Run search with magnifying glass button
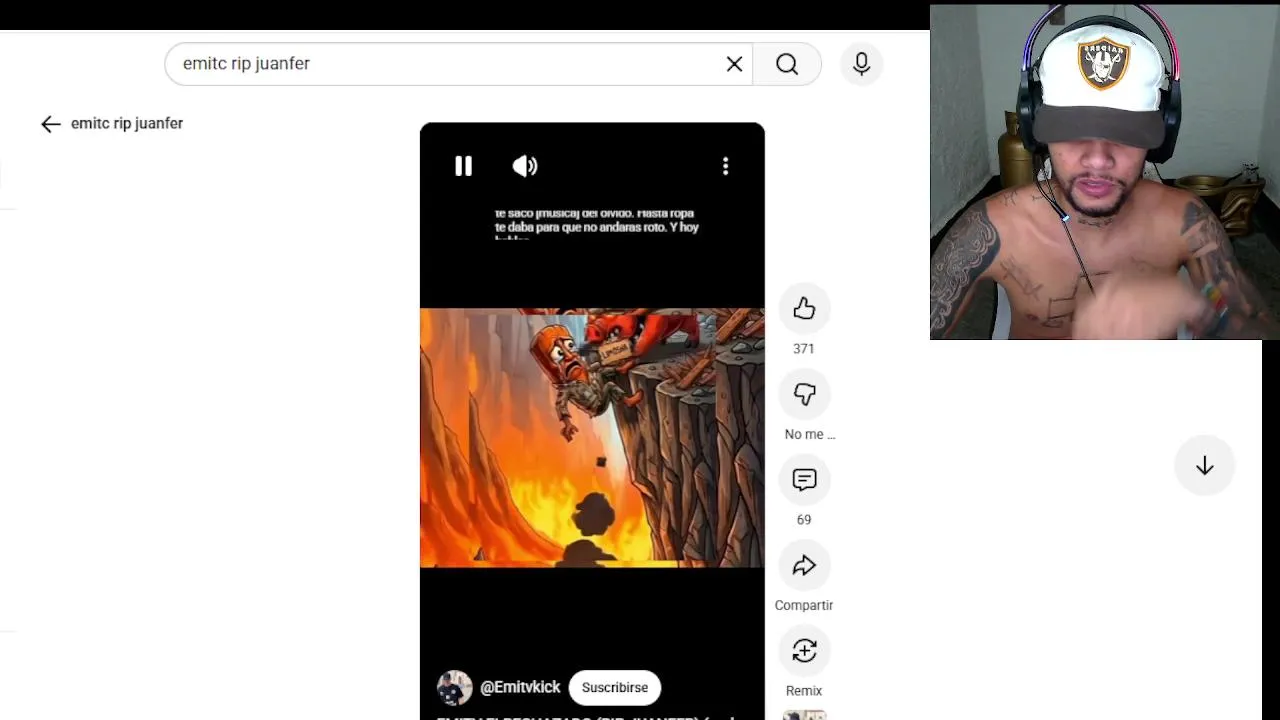This screenshot has width=1280, height=720. (787, 64)
